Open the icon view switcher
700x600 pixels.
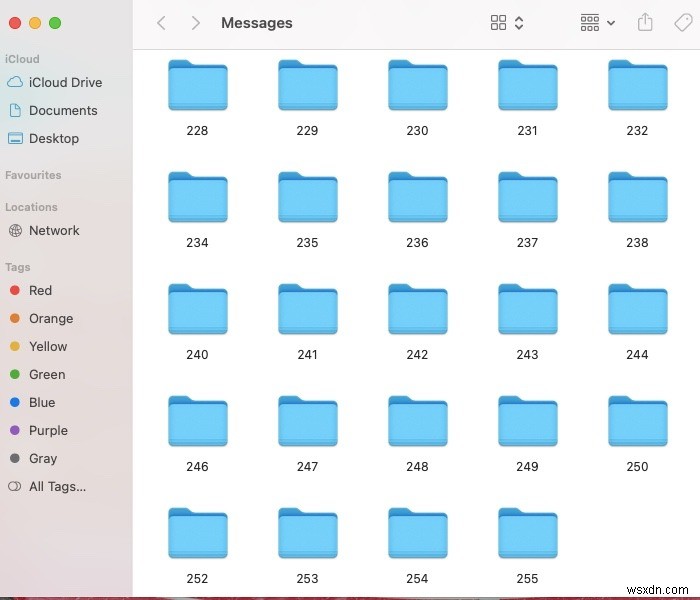click(507, 23)
